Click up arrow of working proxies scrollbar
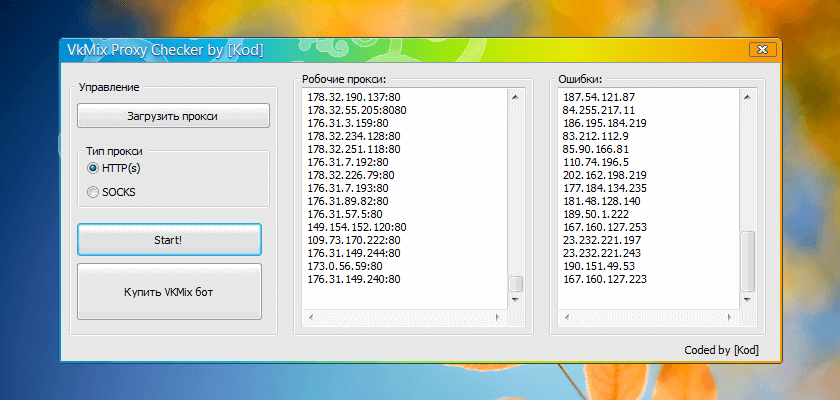The height and width of the screenshot is (400, 840). tap(515, 97)
